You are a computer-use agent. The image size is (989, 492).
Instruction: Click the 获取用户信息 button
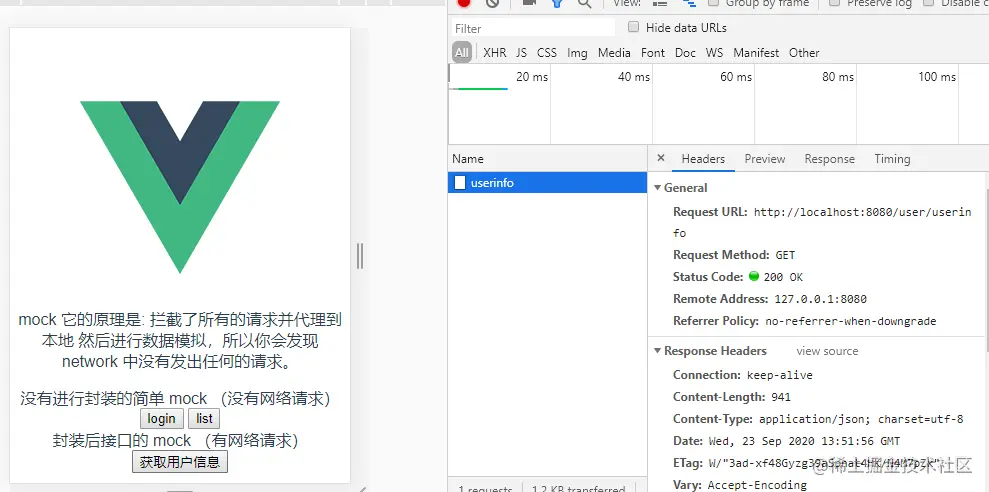coord(180,462)
